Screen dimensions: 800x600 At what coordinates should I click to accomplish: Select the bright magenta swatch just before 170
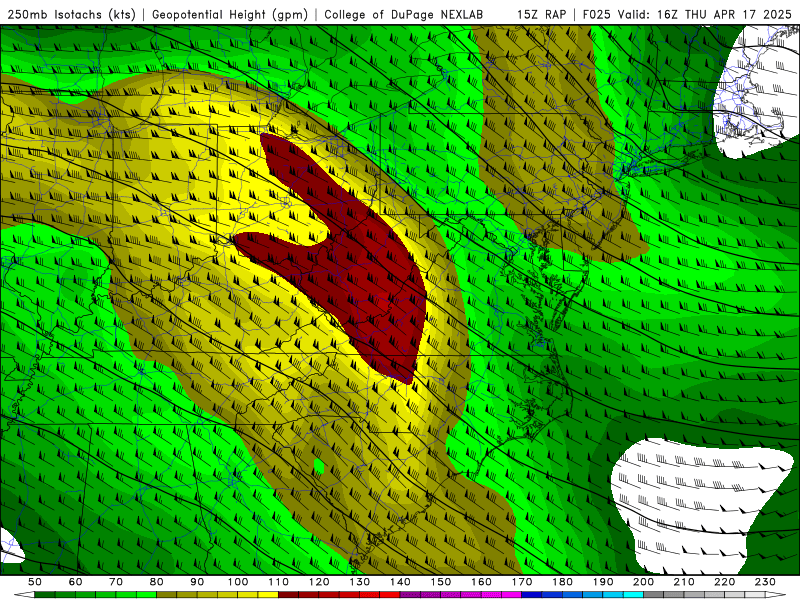coord(511,595)
